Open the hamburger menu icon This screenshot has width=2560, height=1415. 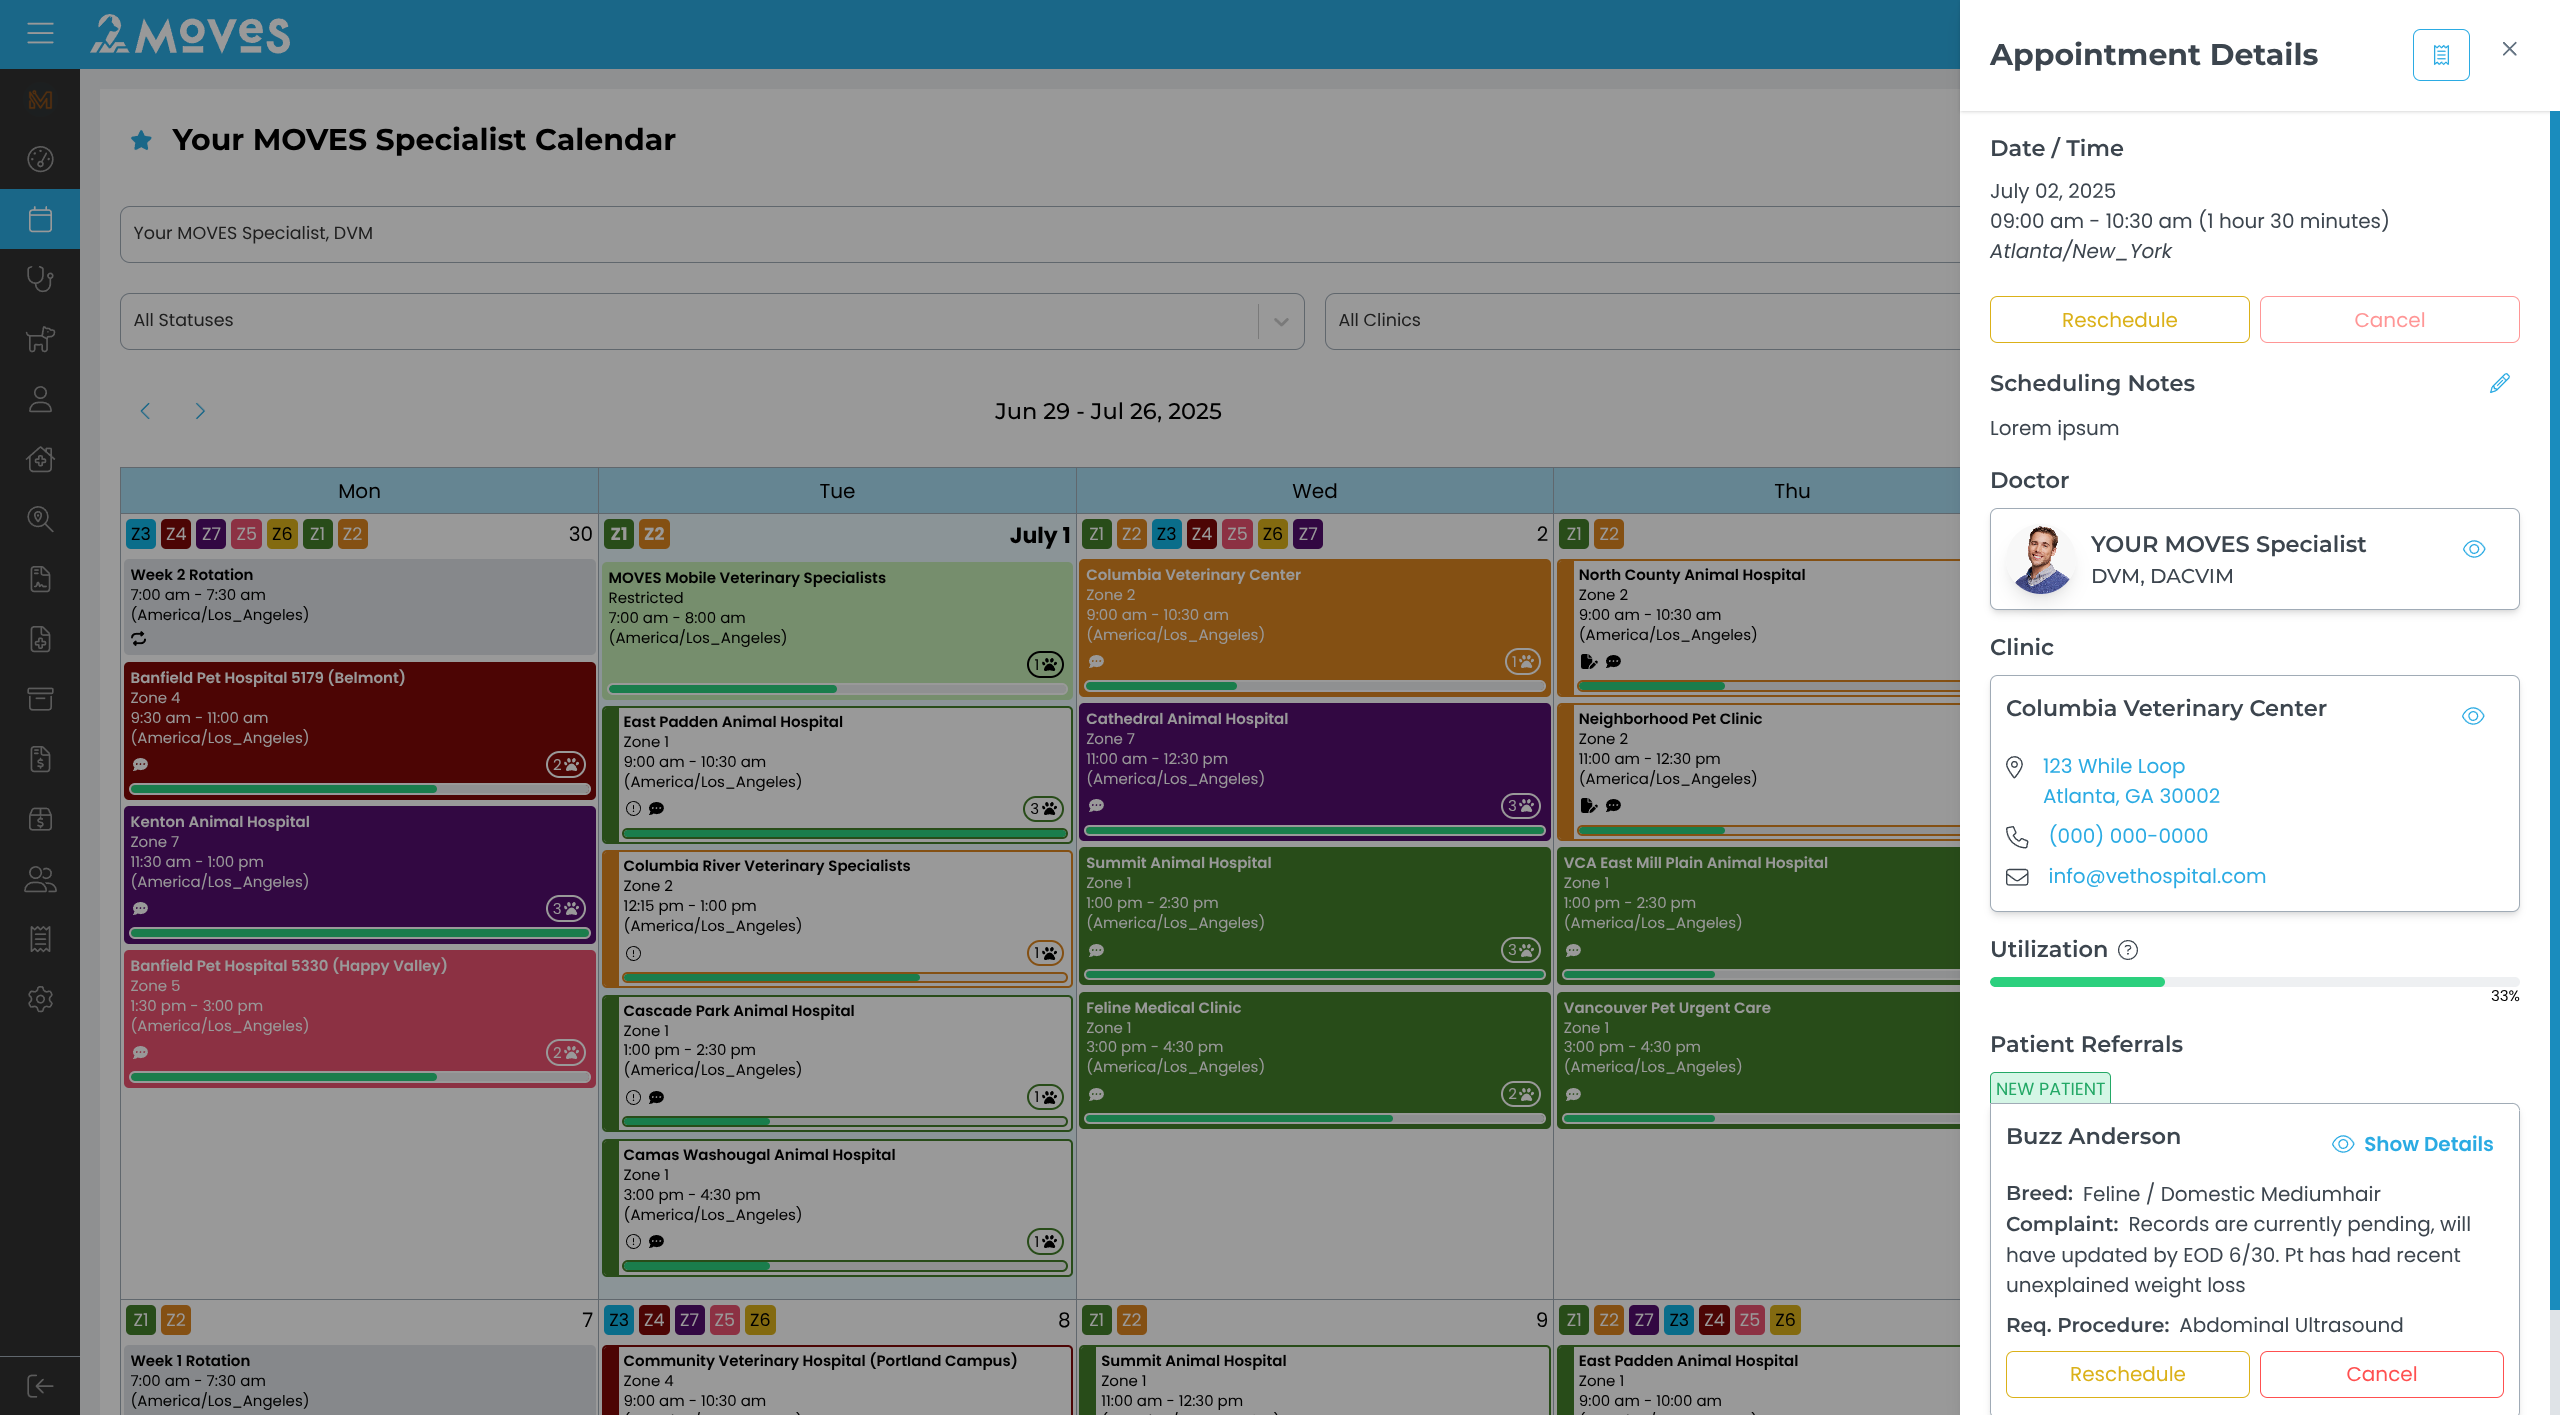coord(40,34)
